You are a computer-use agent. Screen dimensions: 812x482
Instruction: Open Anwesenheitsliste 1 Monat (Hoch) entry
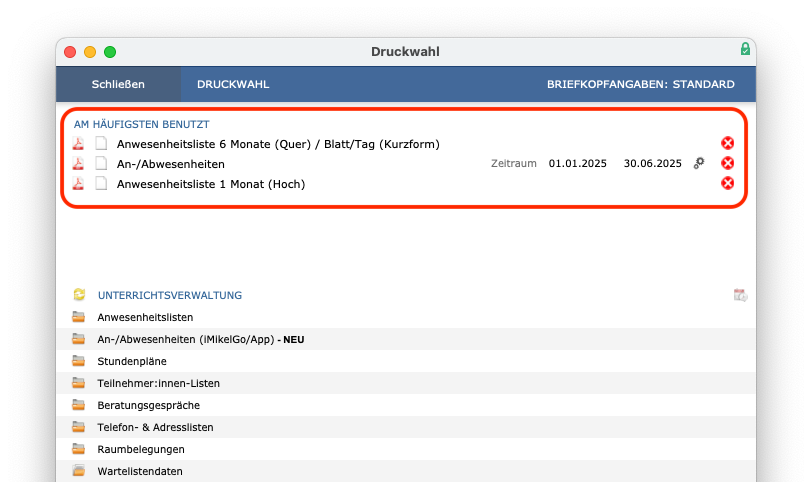point(211,184)
